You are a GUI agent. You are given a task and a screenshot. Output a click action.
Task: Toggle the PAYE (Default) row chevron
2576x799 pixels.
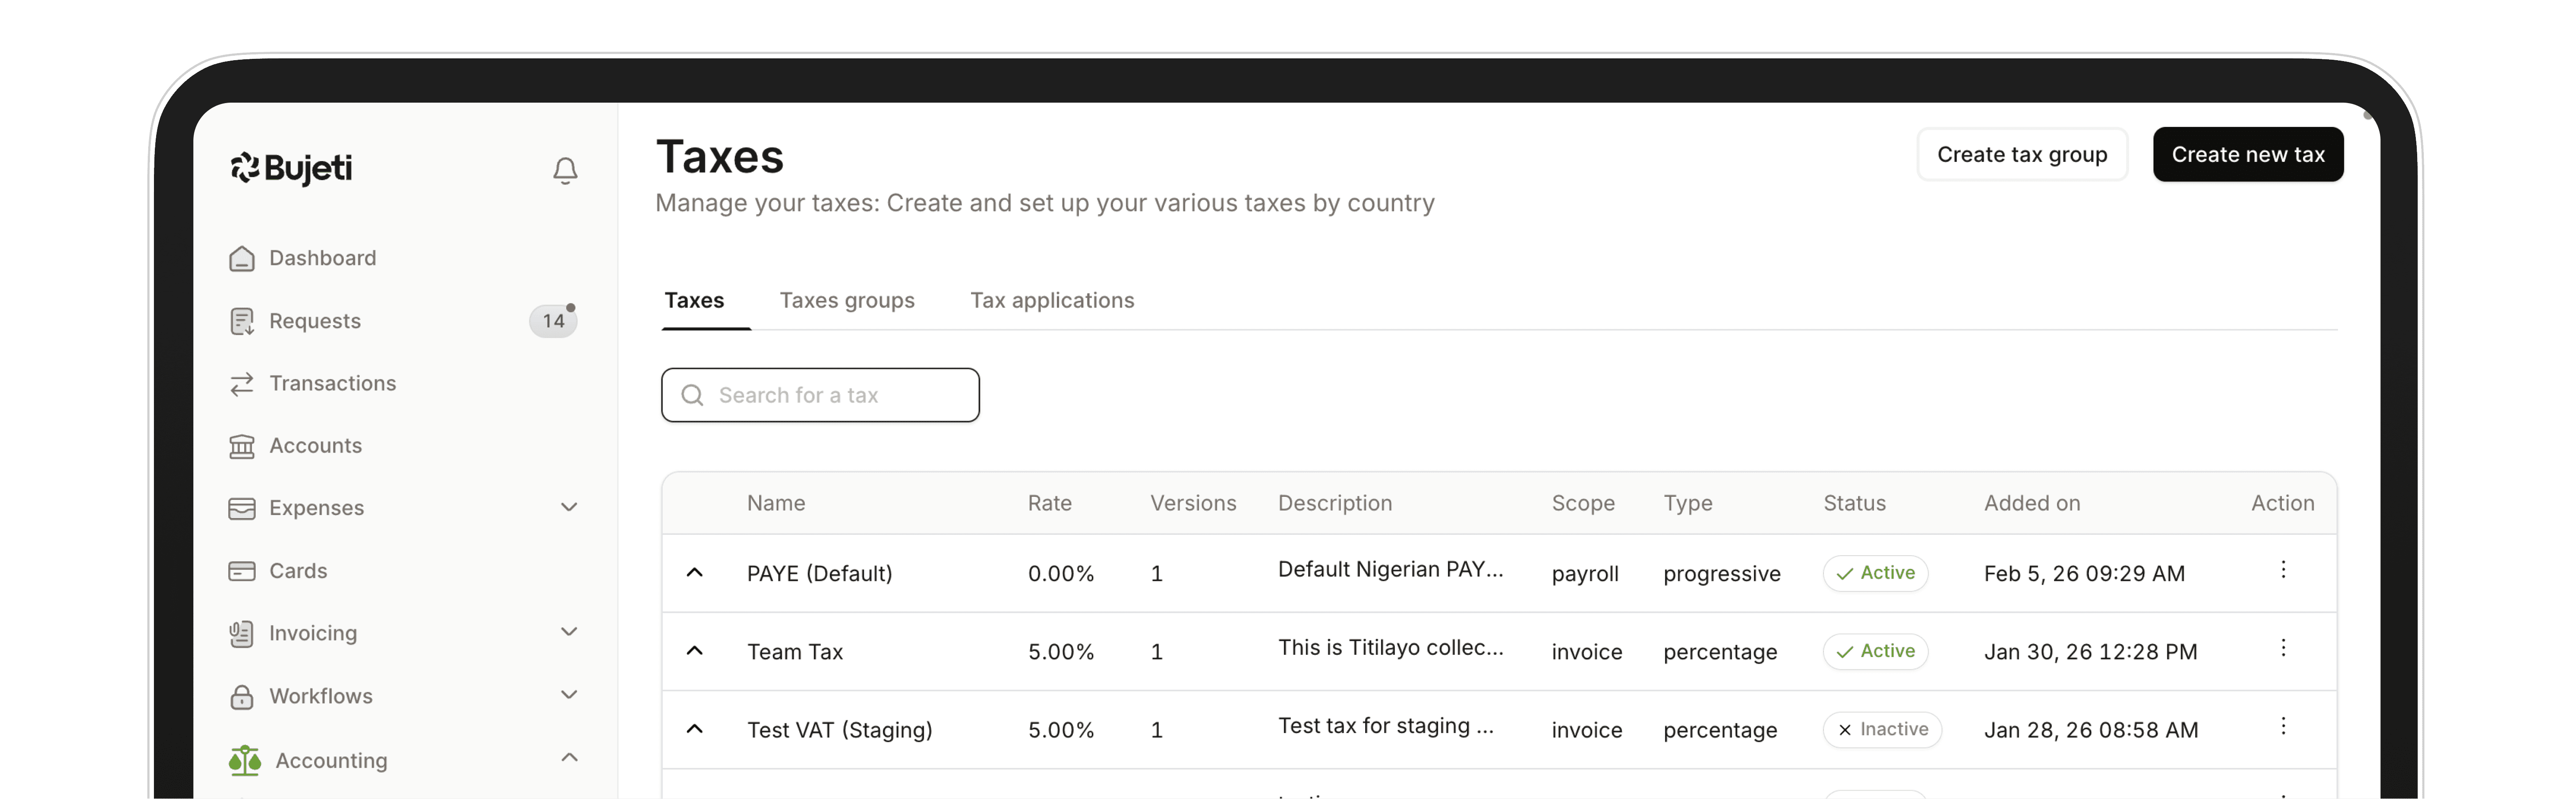tap(695, 573)
